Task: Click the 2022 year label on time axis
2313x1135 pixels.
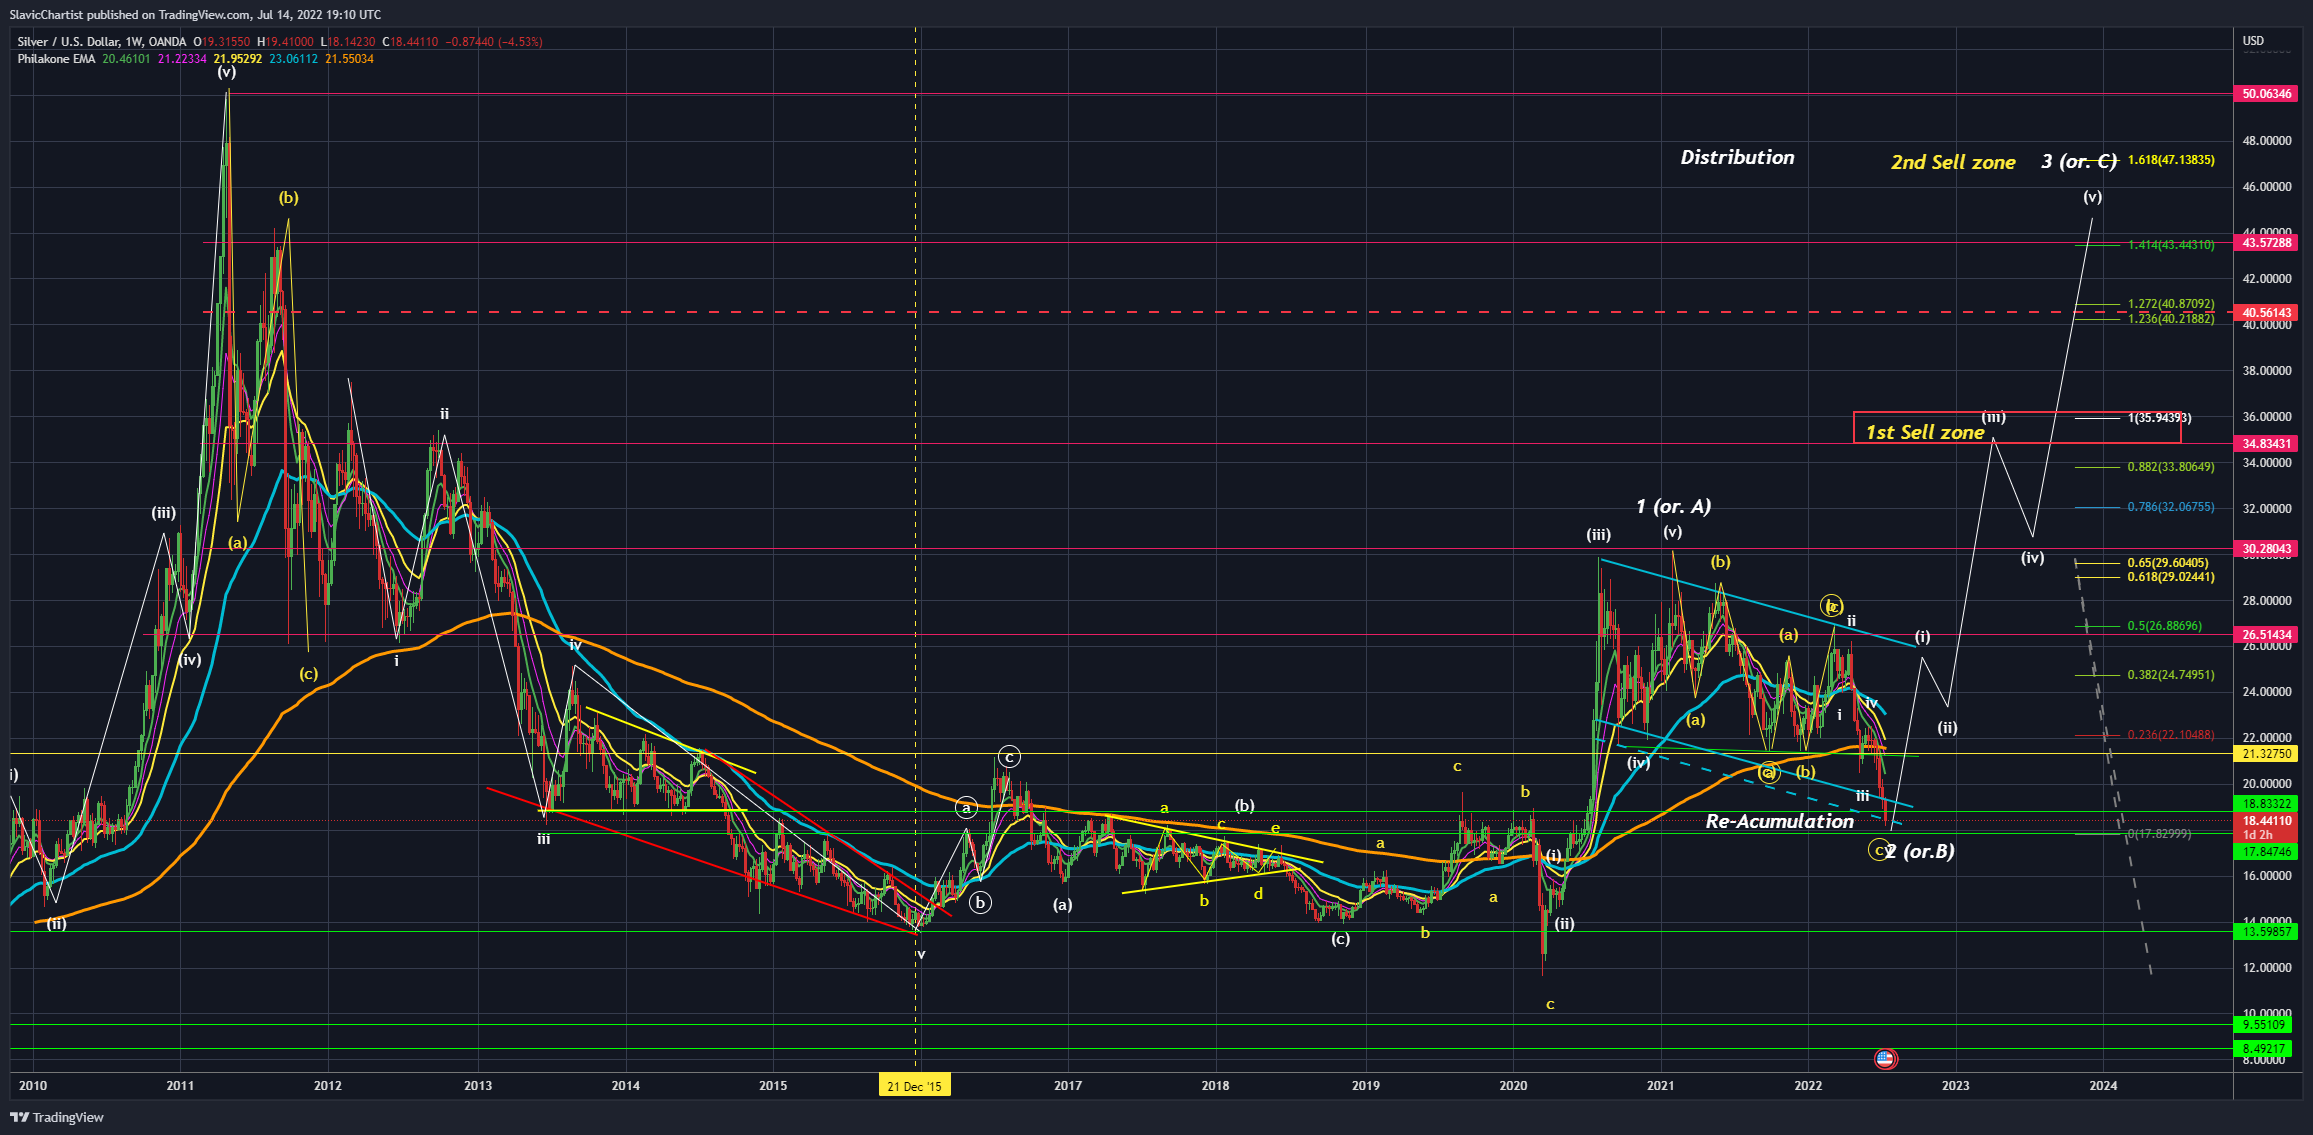Action: click(x=1808, y=1086)
